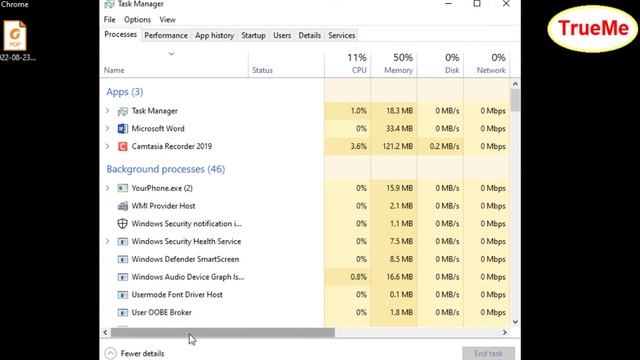Click the Camtasia Recorder 2019 icon
Viewport: 640px width, 360px height.
(122, 147)
